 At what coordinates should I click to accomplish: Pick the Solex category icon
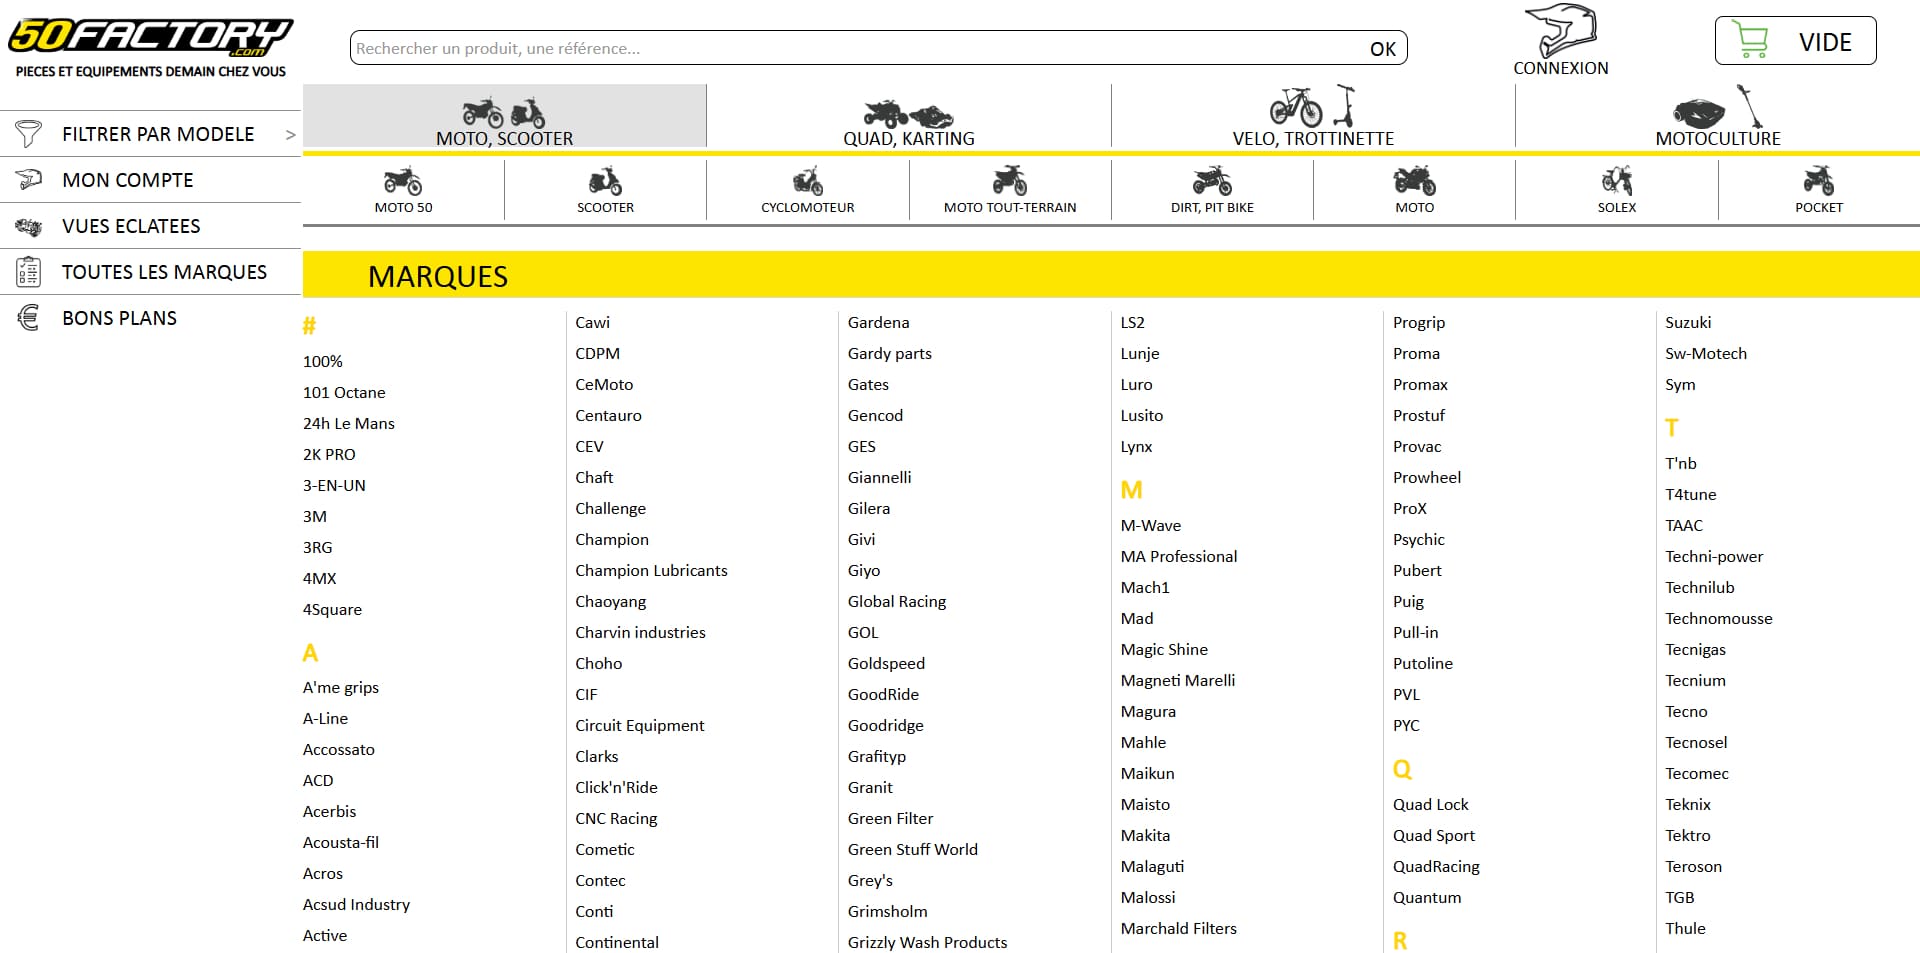point(1617,181)
